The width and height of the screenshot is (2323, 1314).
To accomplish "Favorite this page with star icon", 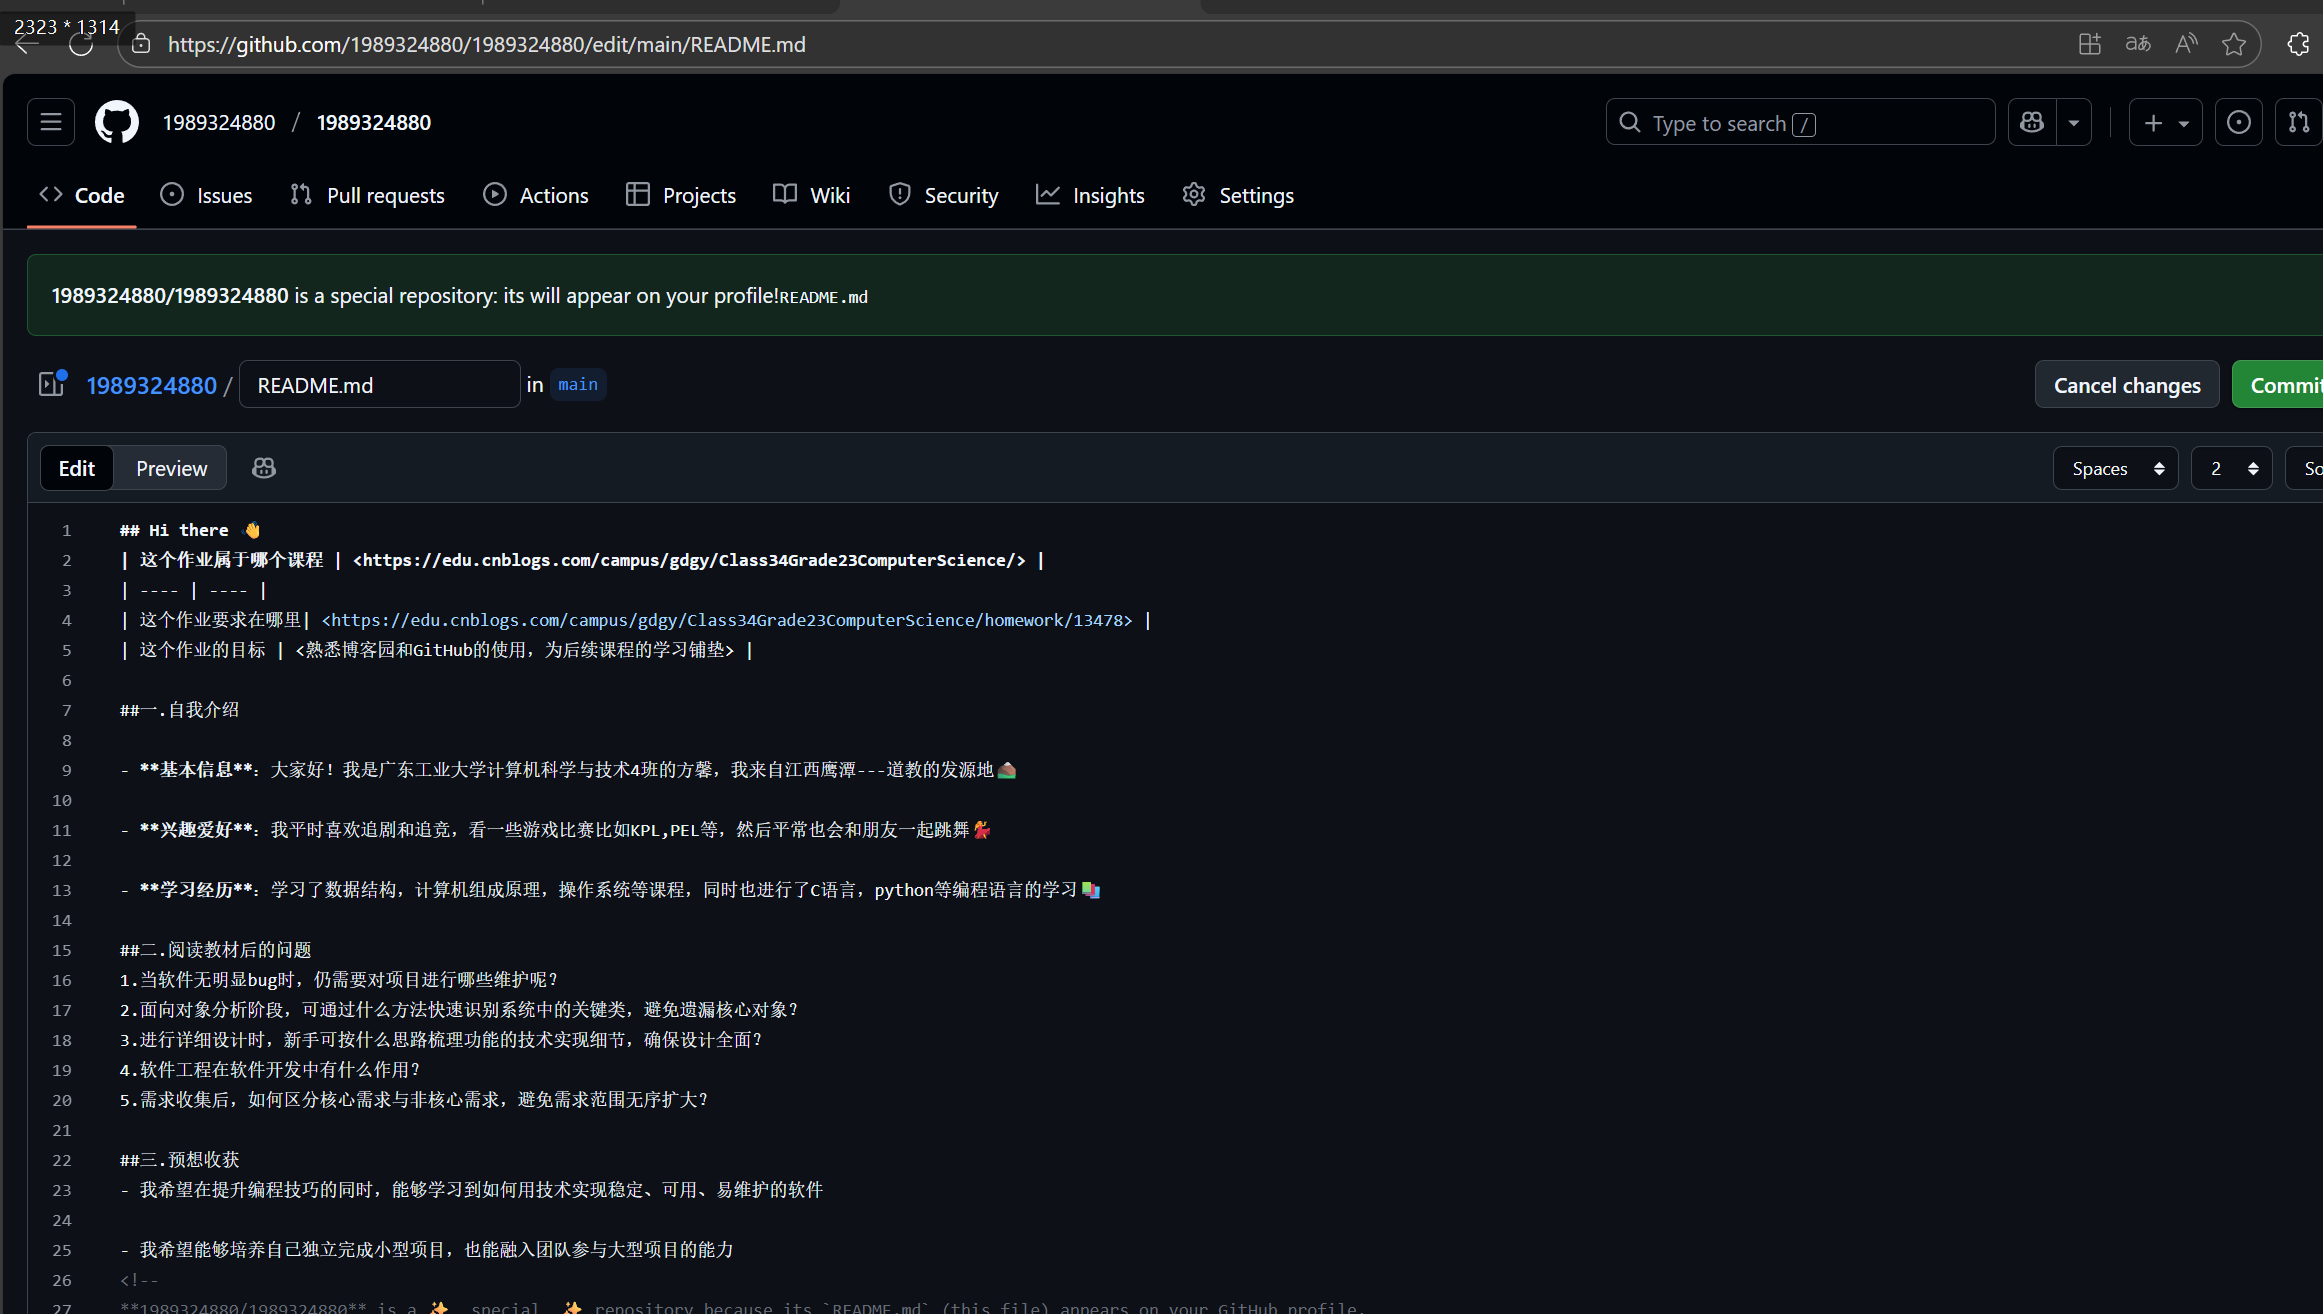I will [x=2234, y=44].
